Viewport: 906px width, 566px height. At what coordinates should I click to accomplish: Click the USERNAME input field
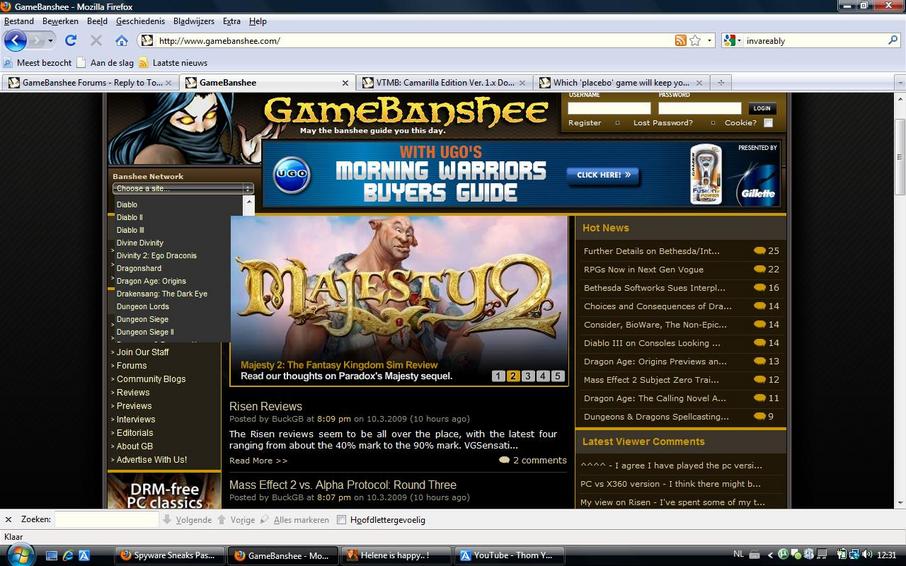point(609,108)
